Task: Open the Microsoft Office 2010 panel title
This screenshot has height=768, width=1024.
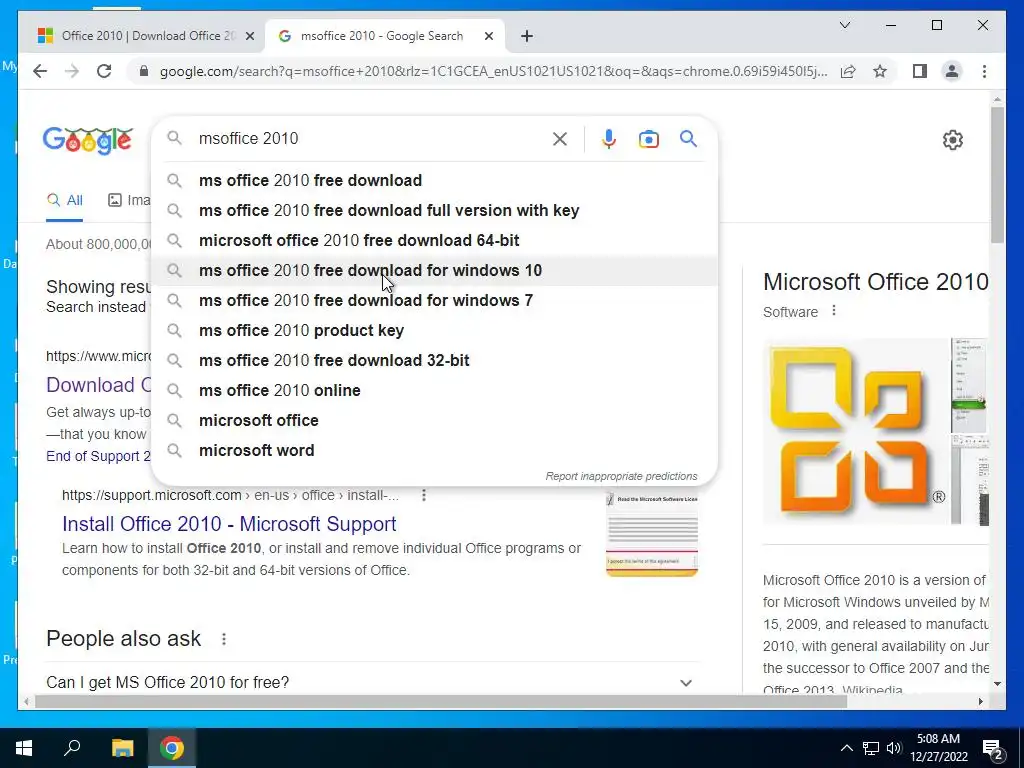Action: point(875,282)
